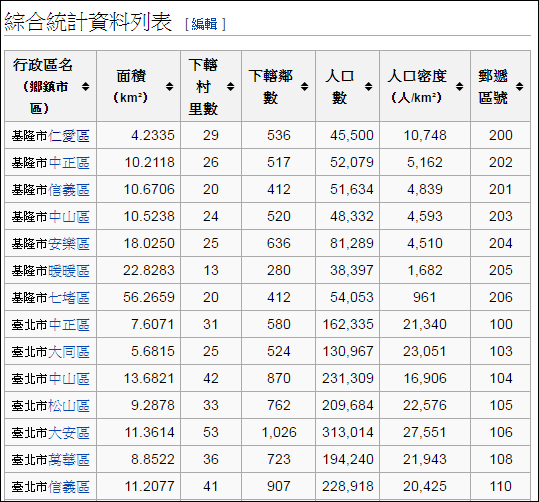The image size is (539, 502).
Task: Open the 七堵區 link
Action: 69,298
